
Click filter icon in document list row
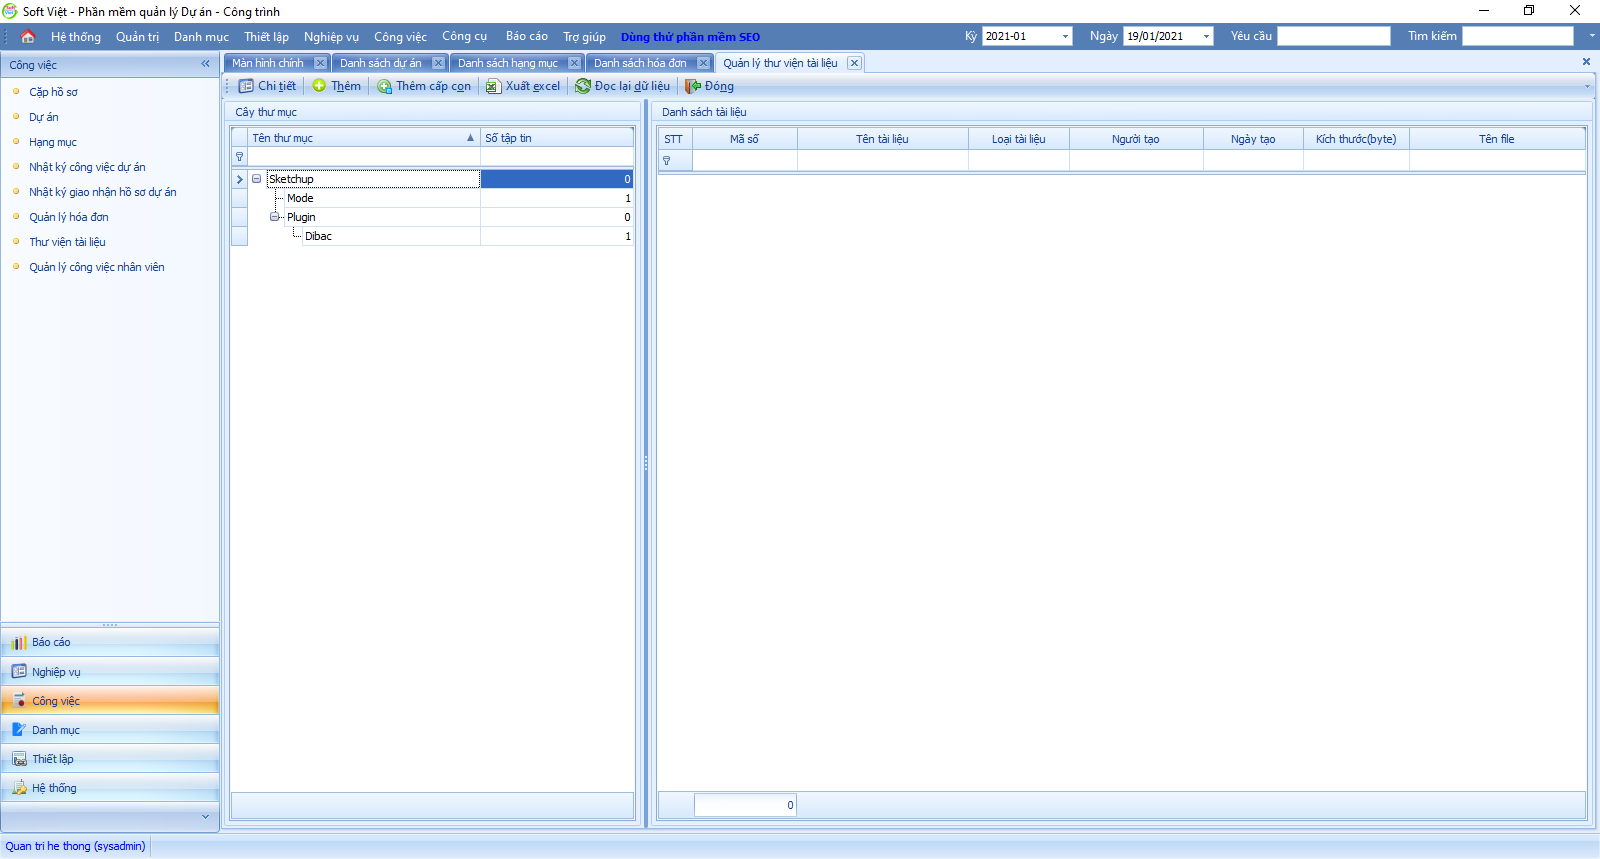click(667, 161)
